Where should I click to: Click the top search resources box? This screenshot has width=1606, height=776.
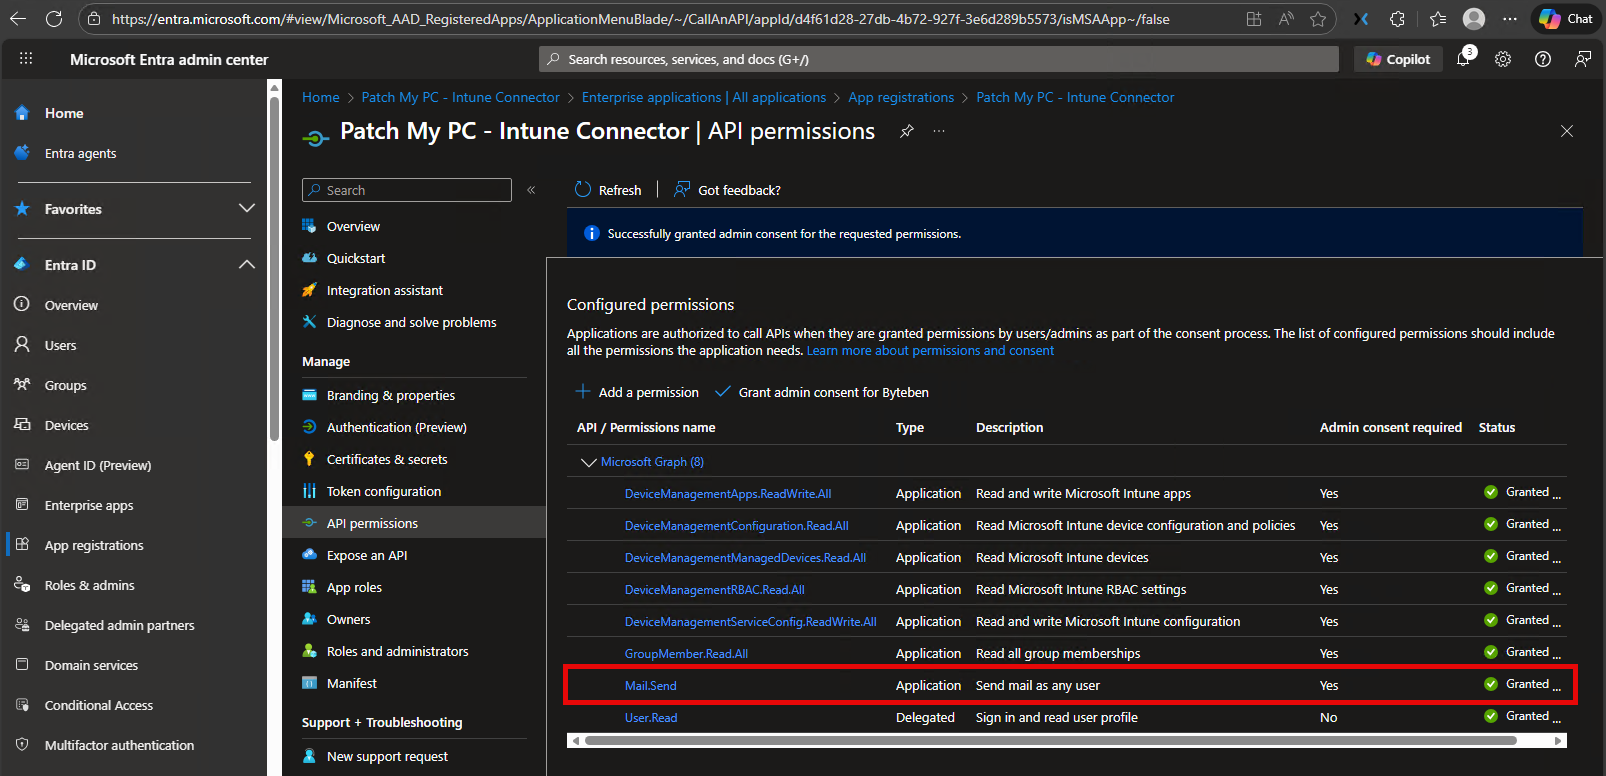939,59
